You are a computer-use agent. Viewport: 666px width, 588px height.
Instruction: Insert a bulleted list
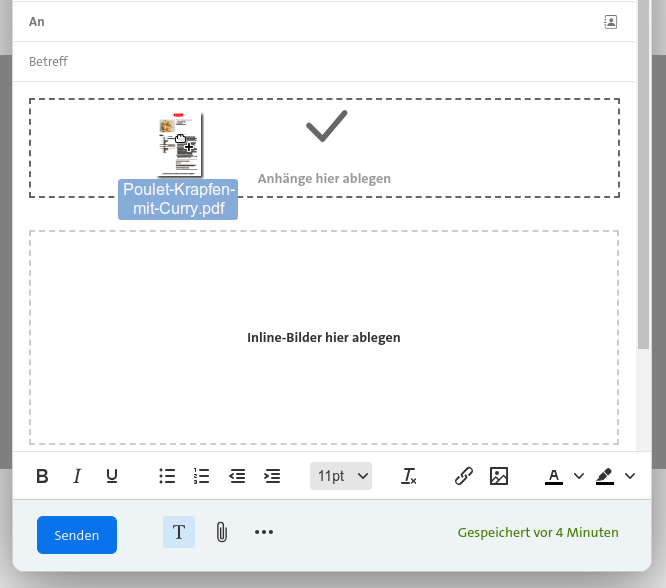click(x=167, y=476)
